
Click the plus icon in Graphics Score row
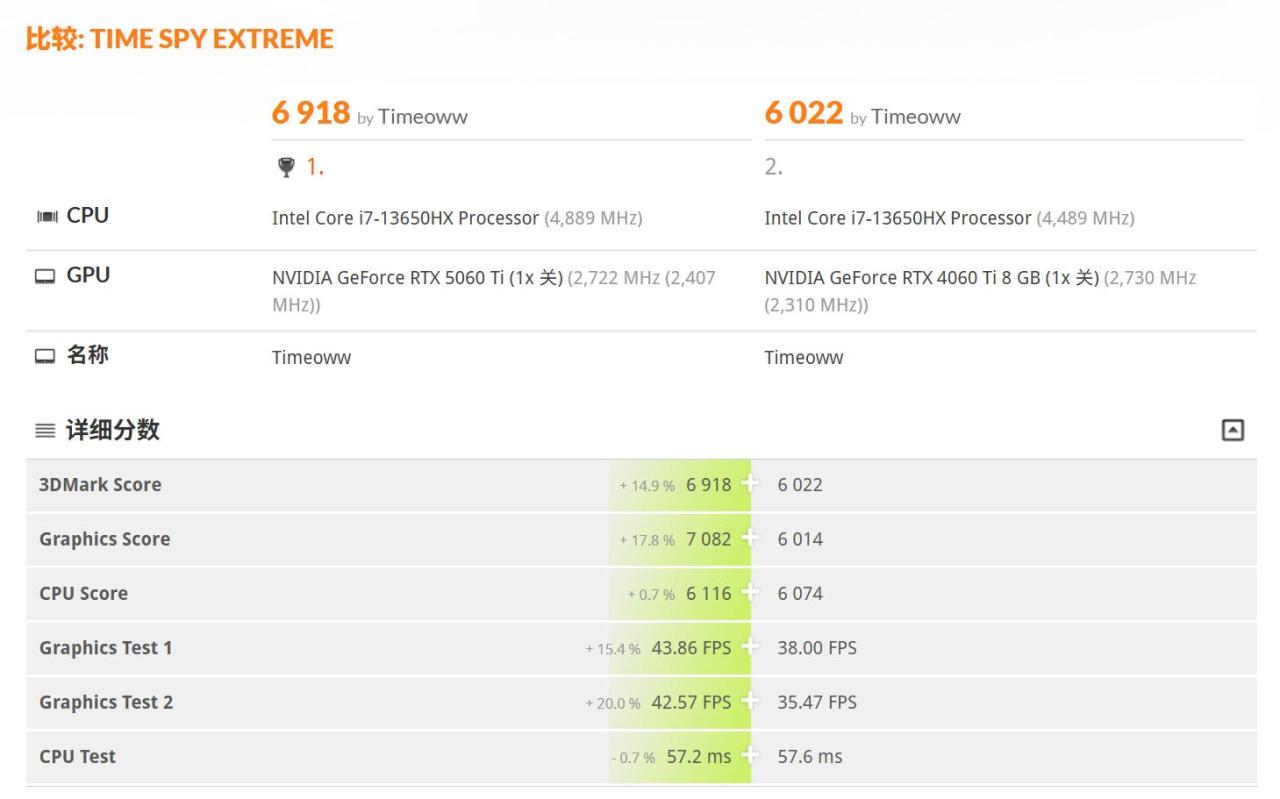click(750, 539)
